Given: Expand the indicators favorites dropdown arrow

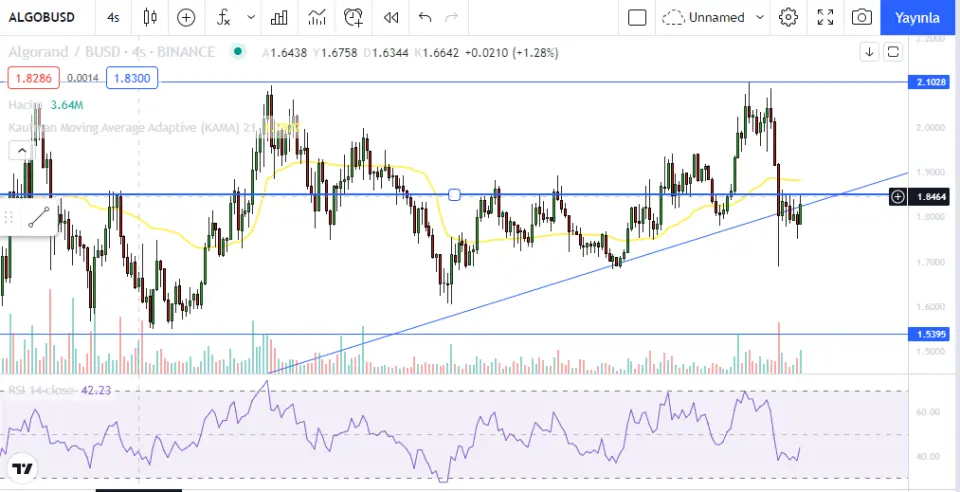Looking at the screenshot, I should [x=249, y=17].
